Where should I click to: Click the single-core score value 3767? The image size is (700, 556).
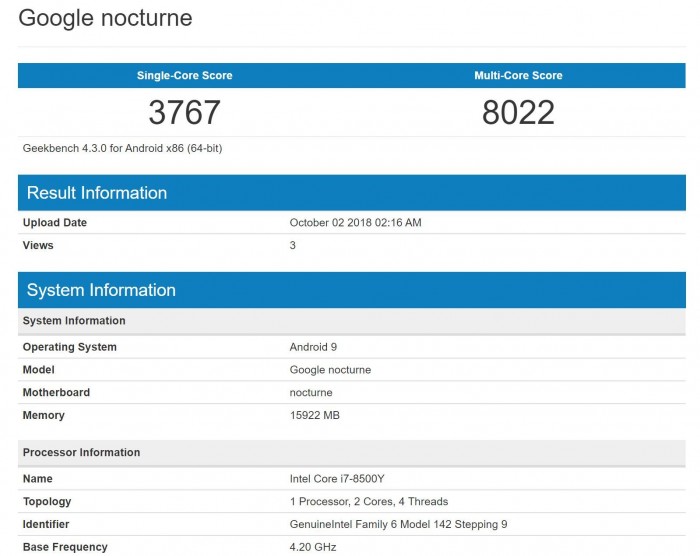pos(184,112)
